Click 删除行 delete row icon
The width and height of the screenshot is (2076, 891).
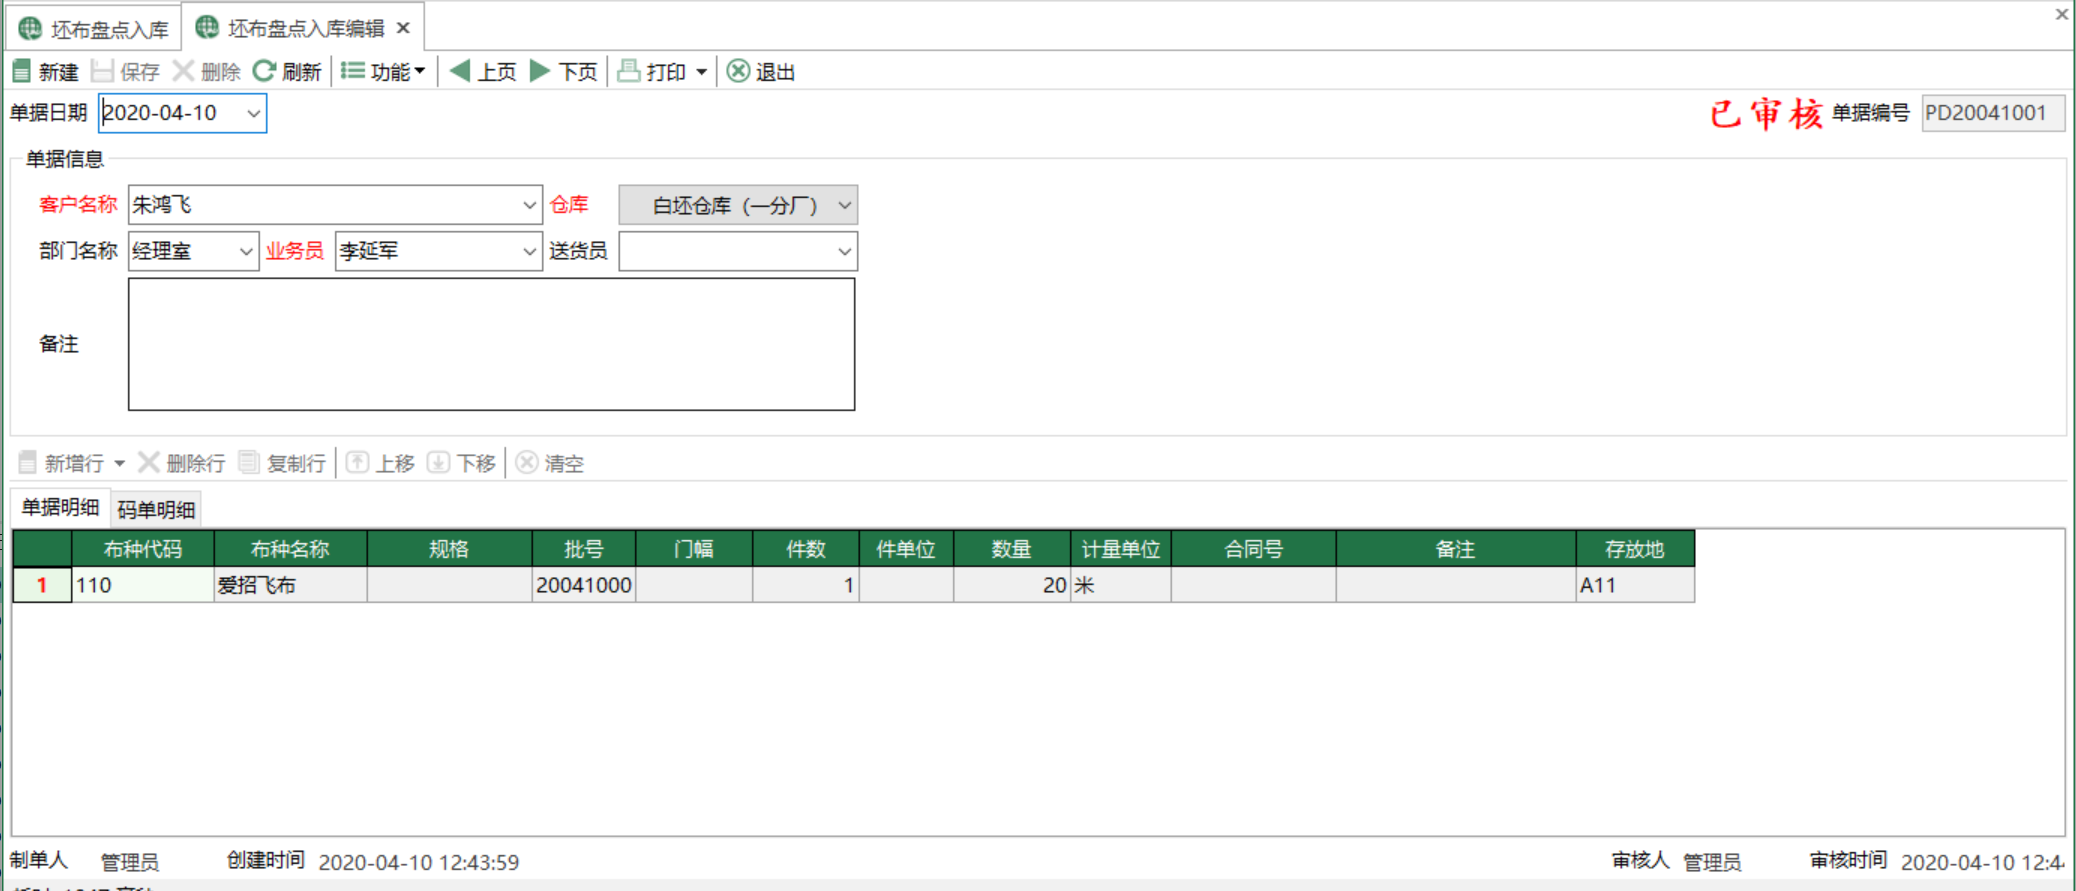click(148, 462)
